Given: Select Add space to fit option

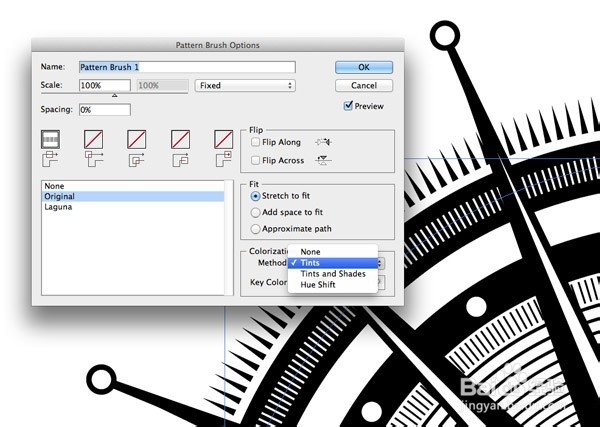Looking at the screenshot, I should pos(255,212).
